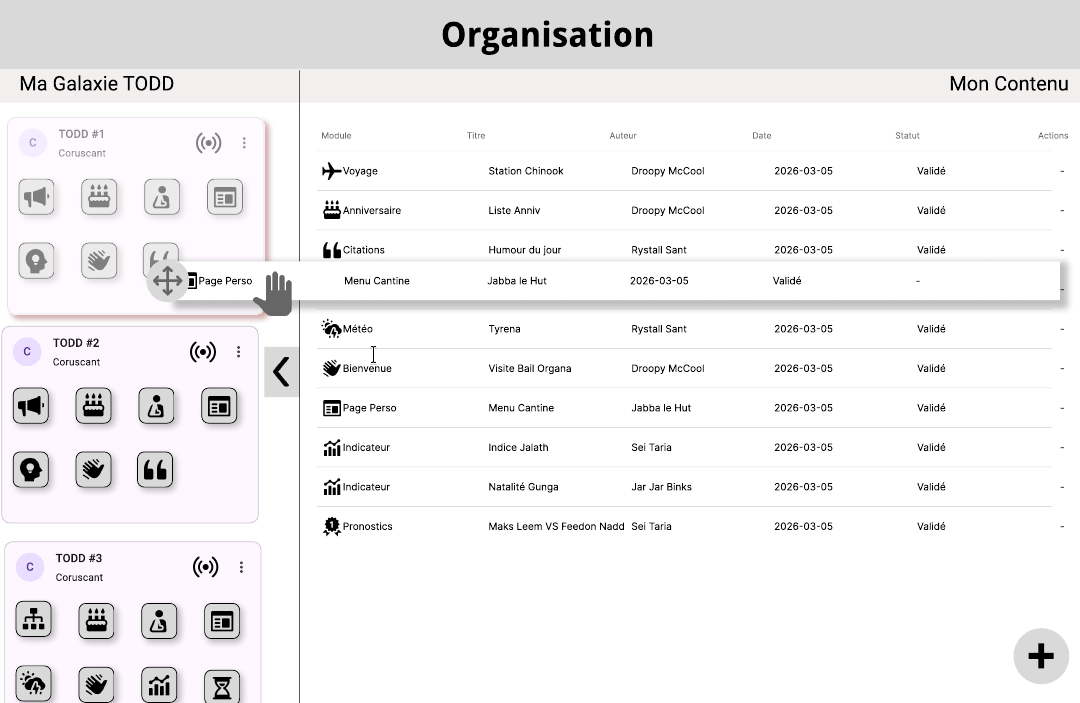Click the quote icon of the Citations row
Screen dimensions: 1080x703
pyautogui.click(x=332, y=250)
